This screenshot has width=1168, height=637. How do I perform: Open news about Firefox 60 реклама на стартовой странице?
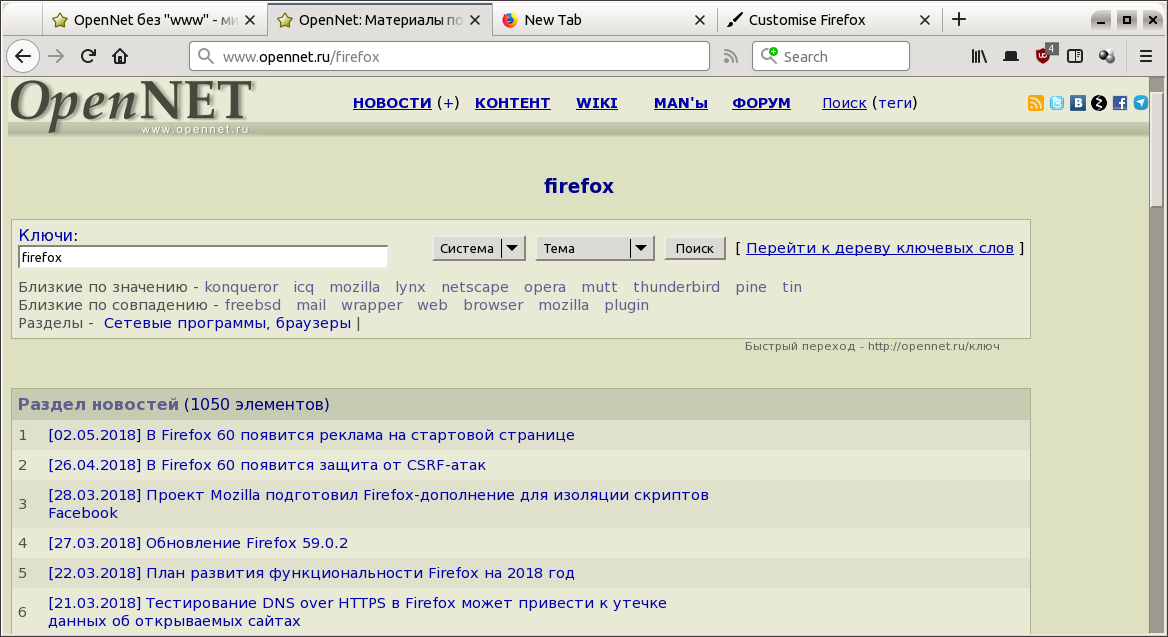coord(311,434)
